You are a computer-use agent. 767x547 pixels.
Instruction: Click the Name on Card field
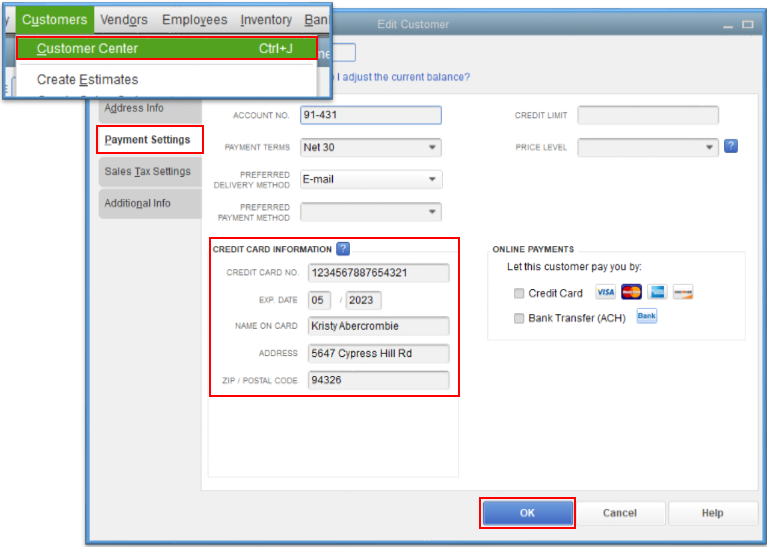(379, 326)
